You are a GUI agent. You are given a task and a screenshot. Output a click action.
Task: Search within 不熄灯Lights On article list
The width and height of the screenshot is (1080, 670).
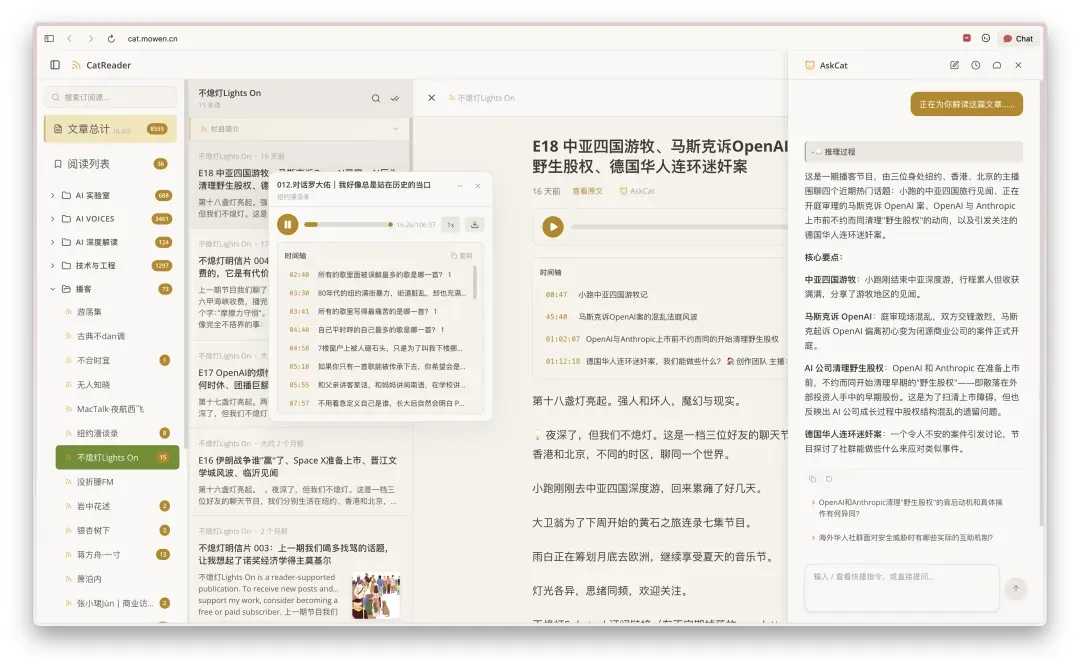(375, 98)
